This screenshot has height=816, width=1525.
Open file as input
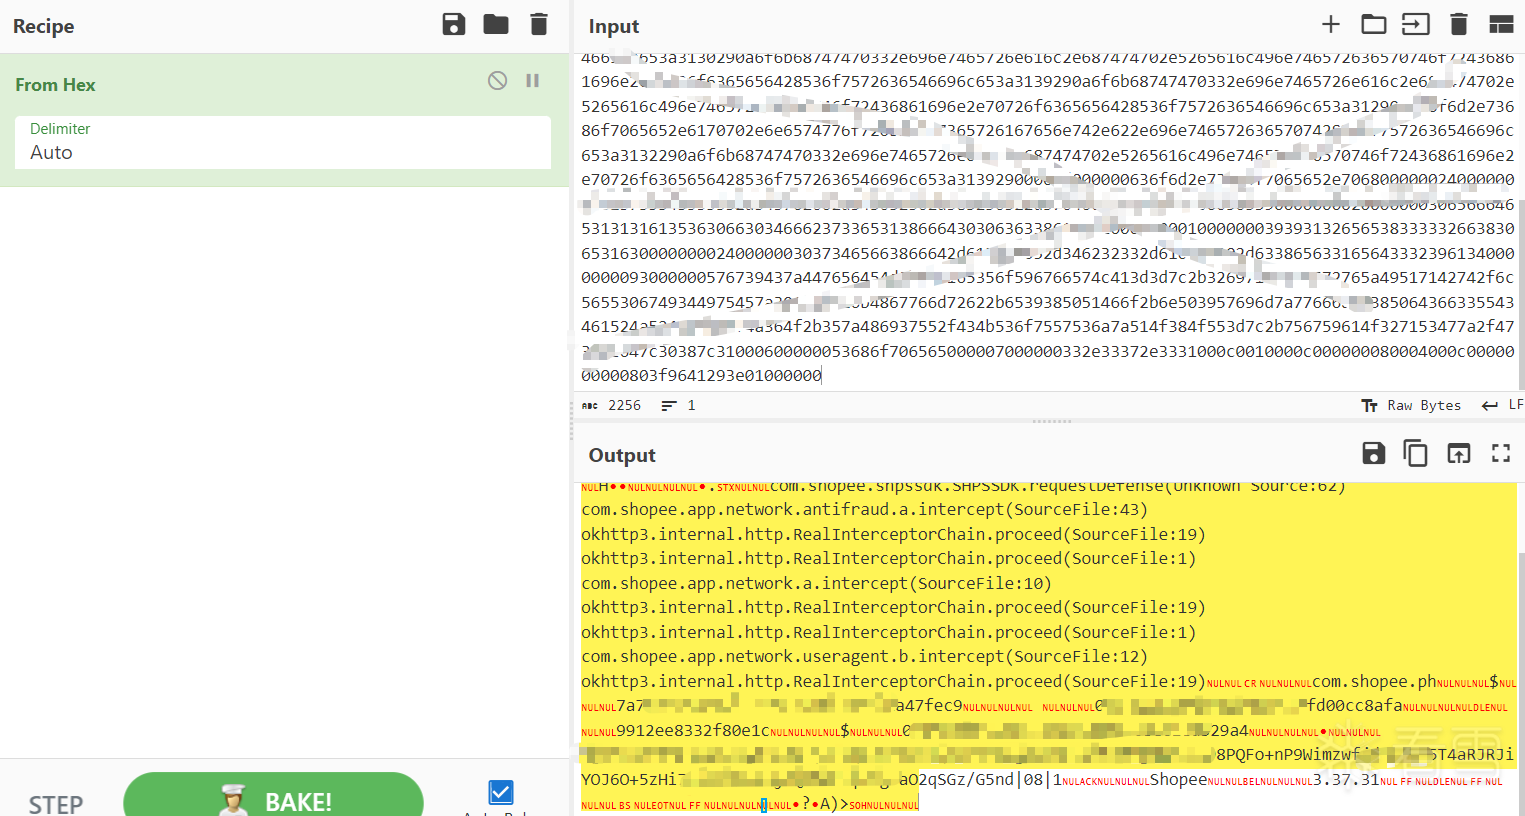pyautogui.click(x=1416, y=24)
